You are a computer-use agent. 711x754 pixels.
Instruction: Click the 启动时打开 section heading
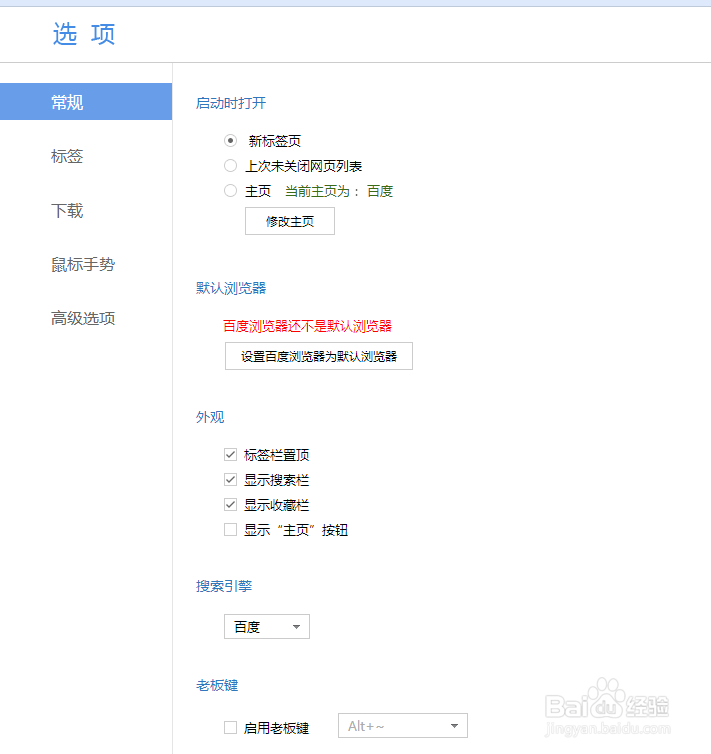[231, 103]
